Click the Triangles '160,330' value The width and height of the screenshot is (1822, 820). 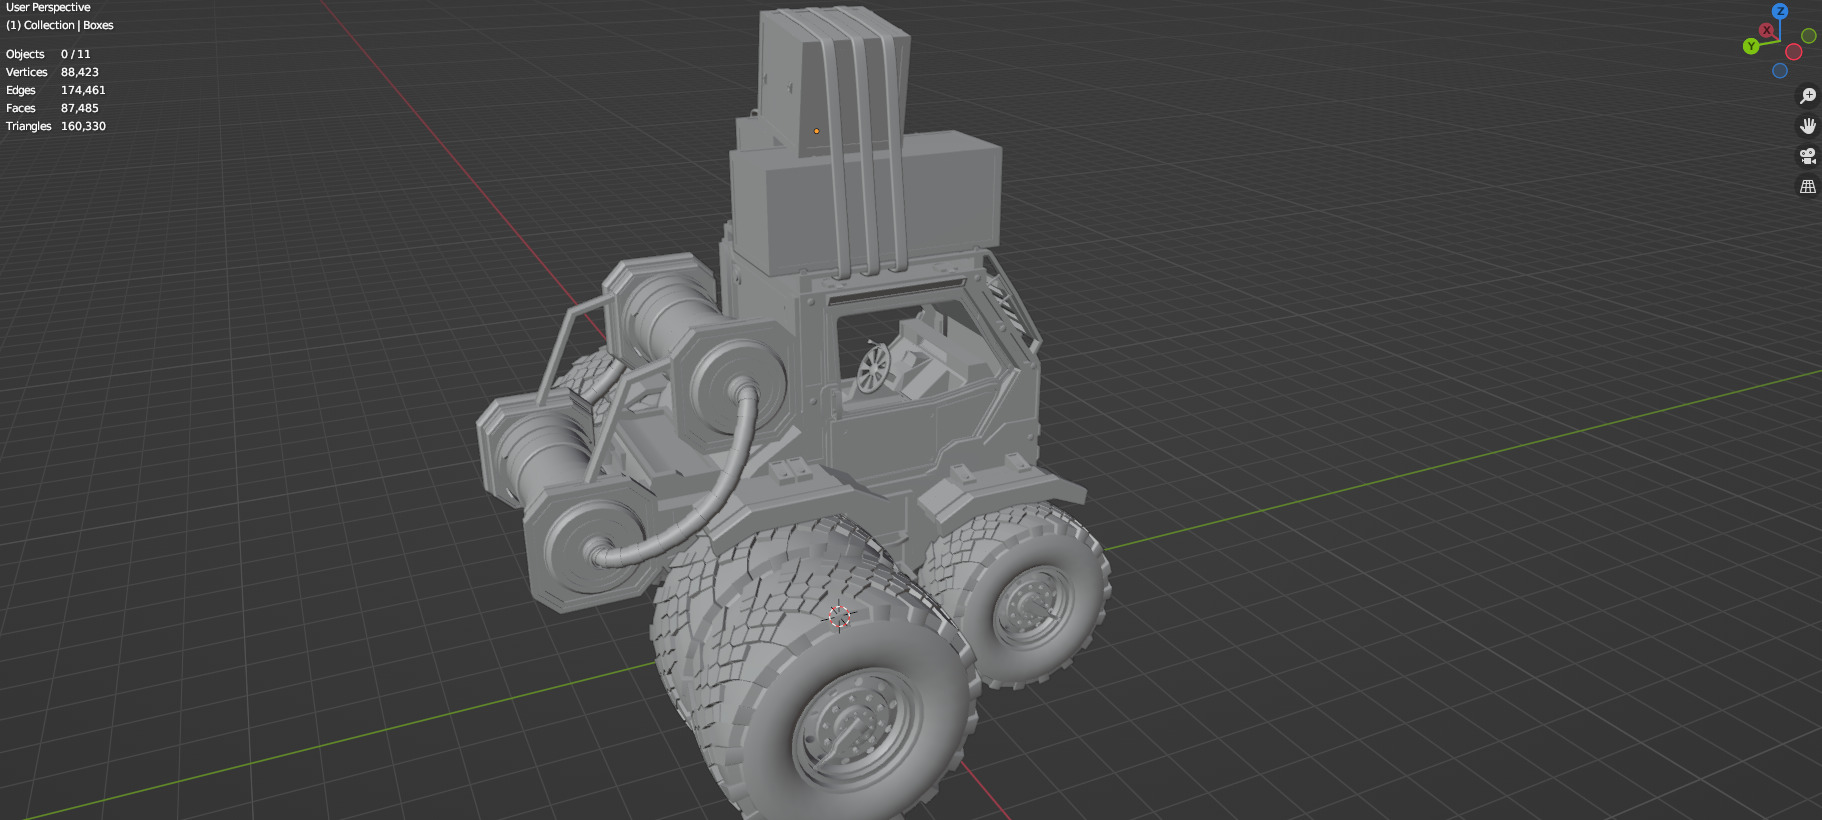tap(83, 126)
